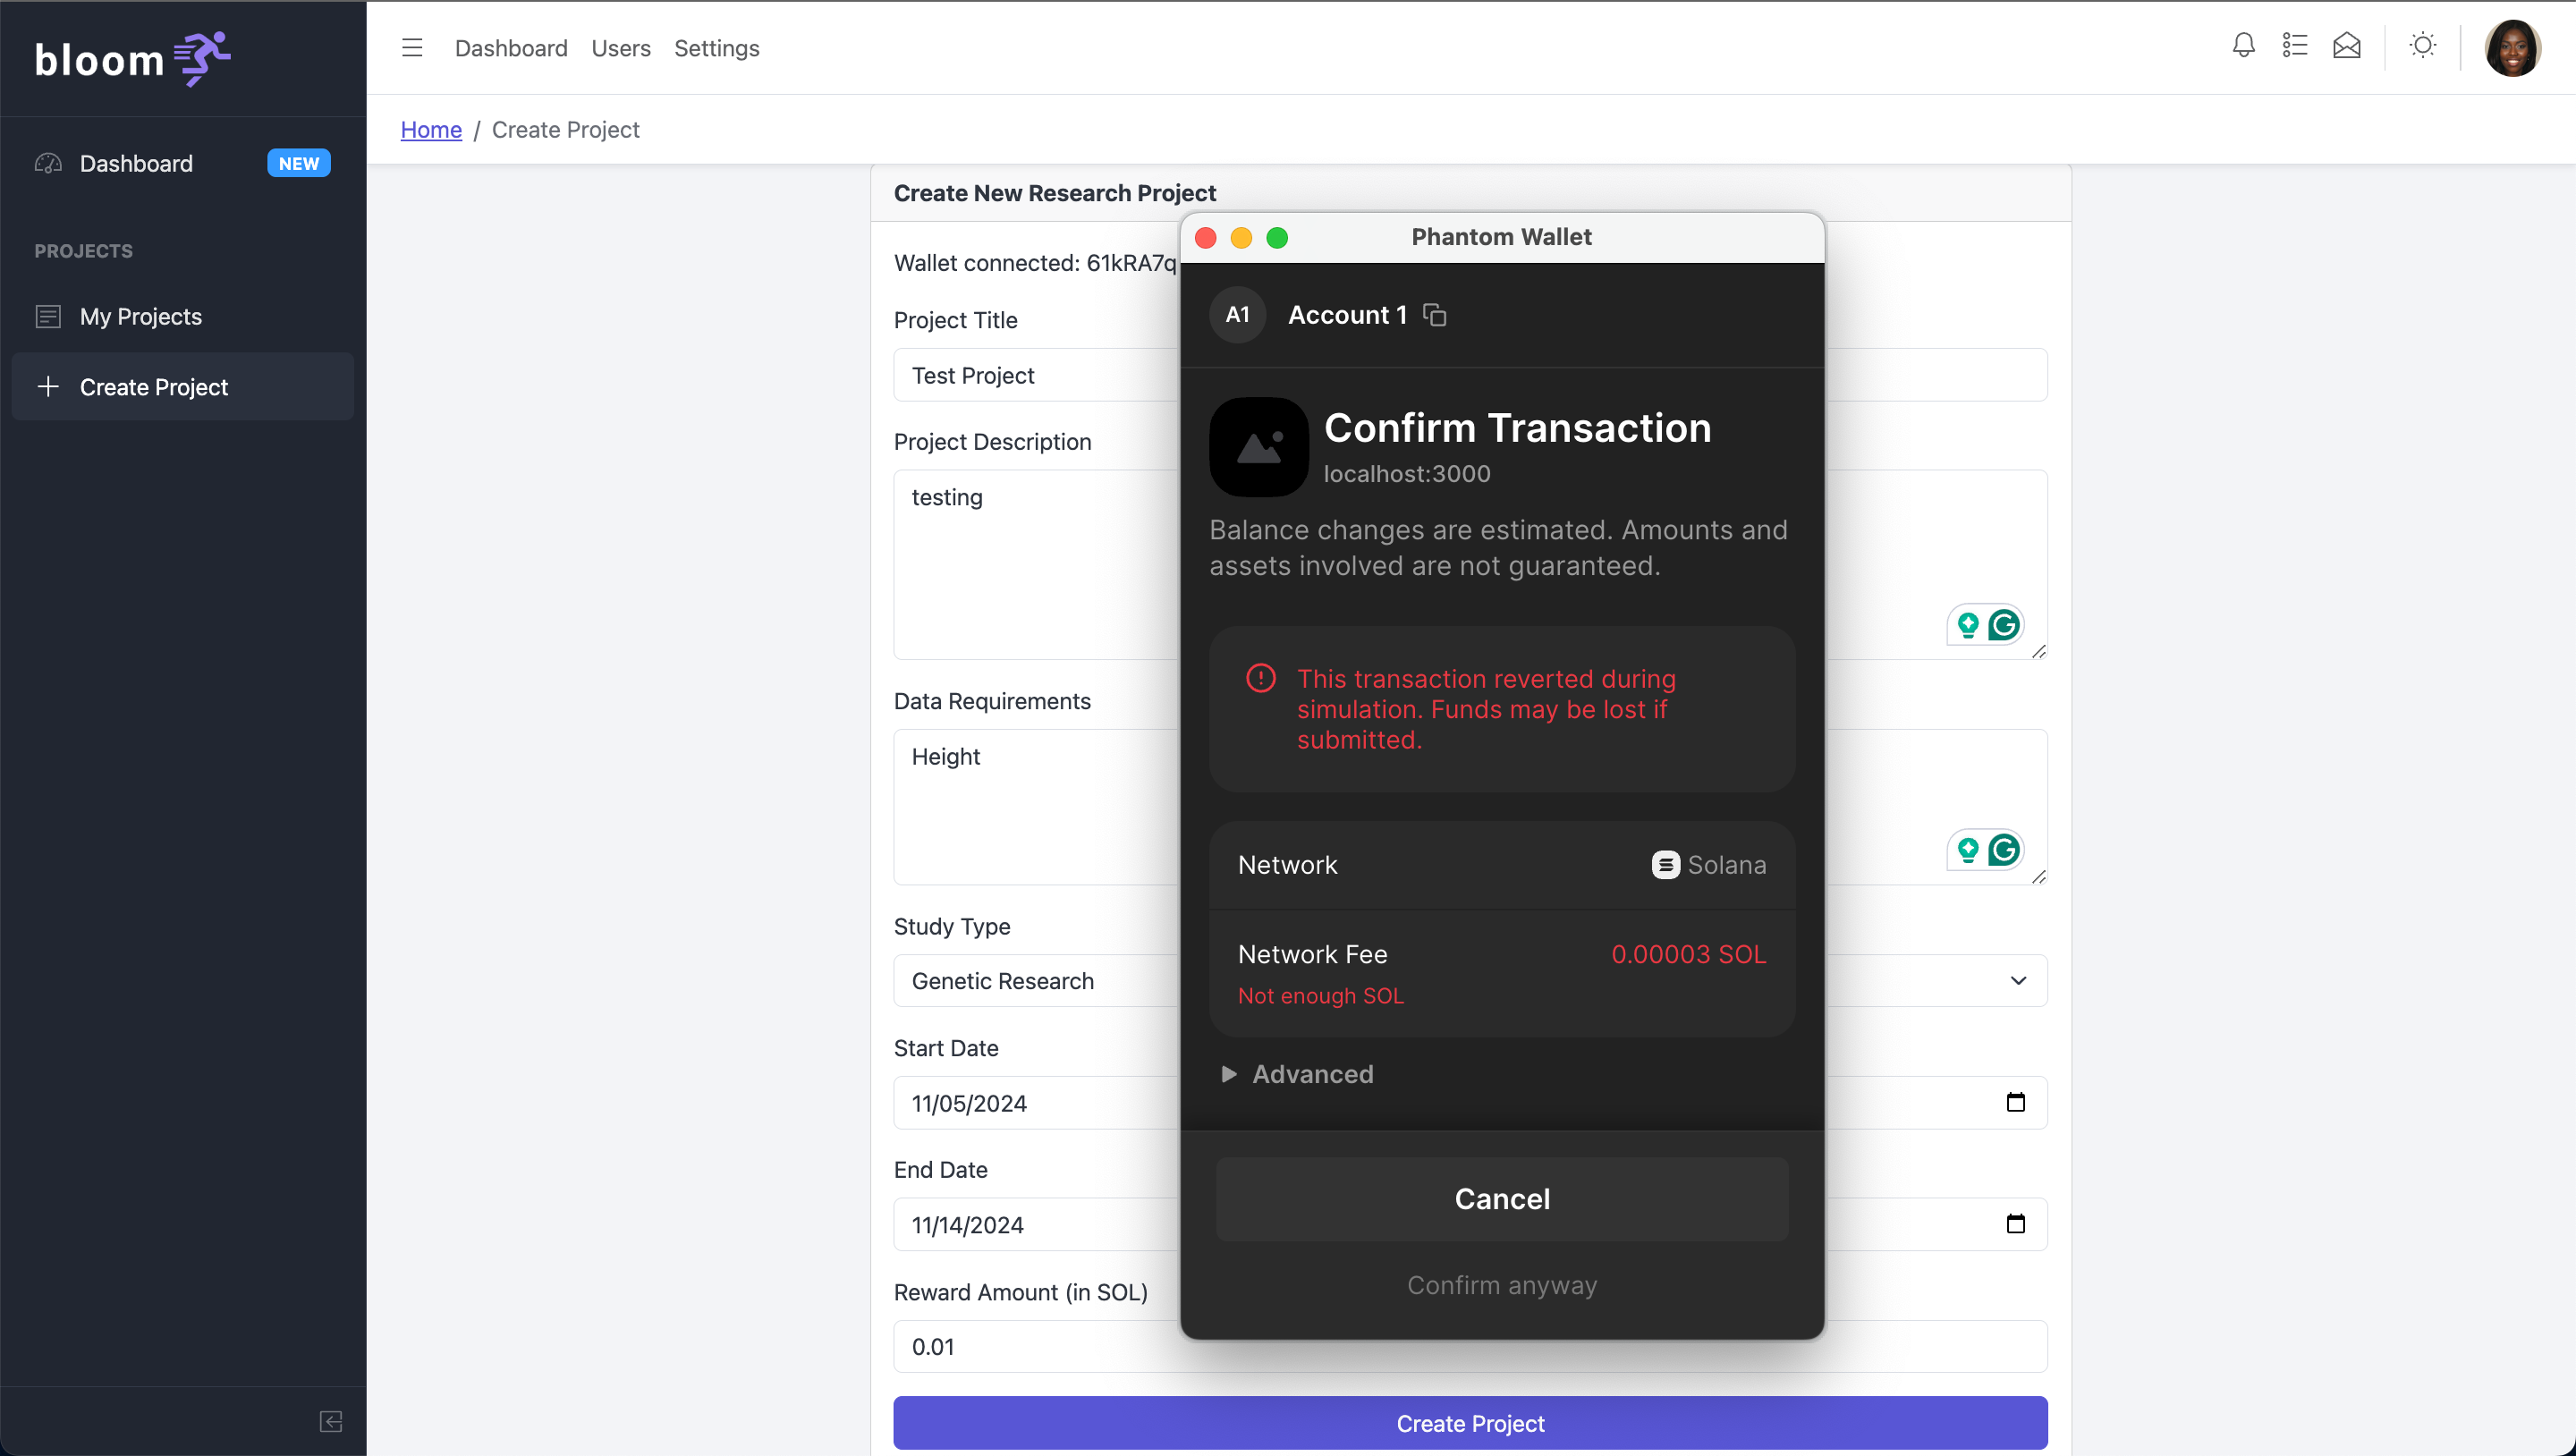The height and width of the screenshot is (1456, 2576).
Task: Open the envelope messages icon
Action: (x=2346, y=46)
